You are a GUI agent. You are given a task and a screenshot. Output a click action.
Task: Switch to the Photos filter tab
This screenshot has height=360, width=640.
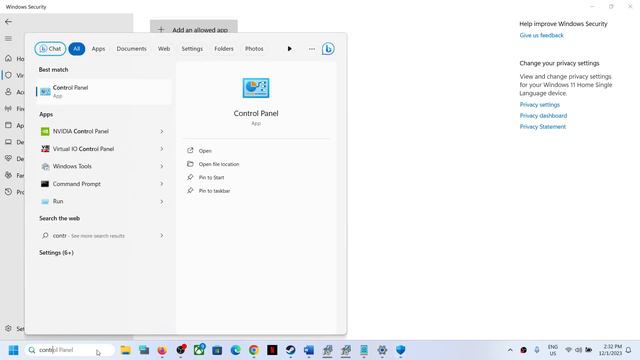point(254,49)
